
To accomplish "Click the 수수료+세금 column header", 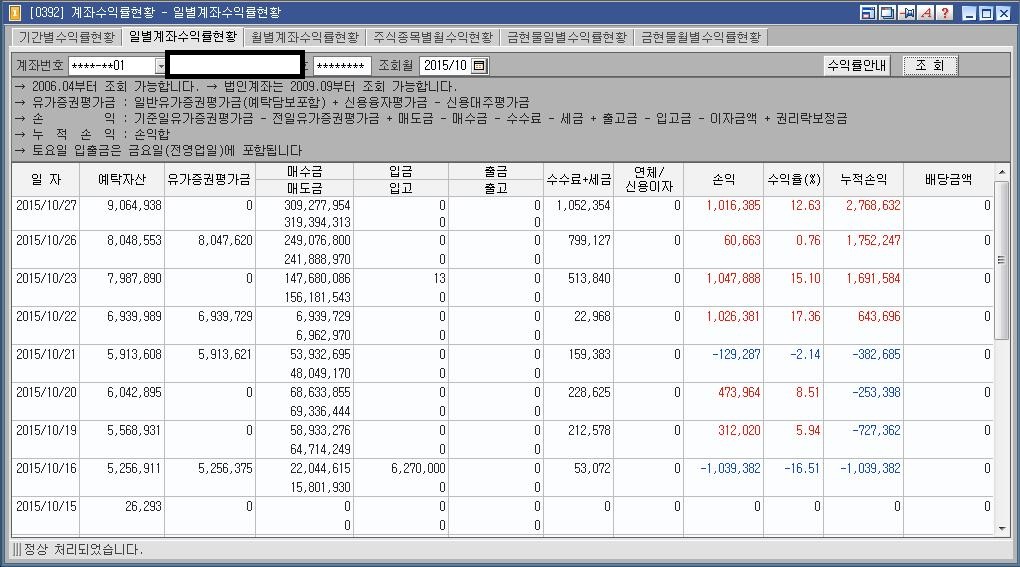I will 578,179.
